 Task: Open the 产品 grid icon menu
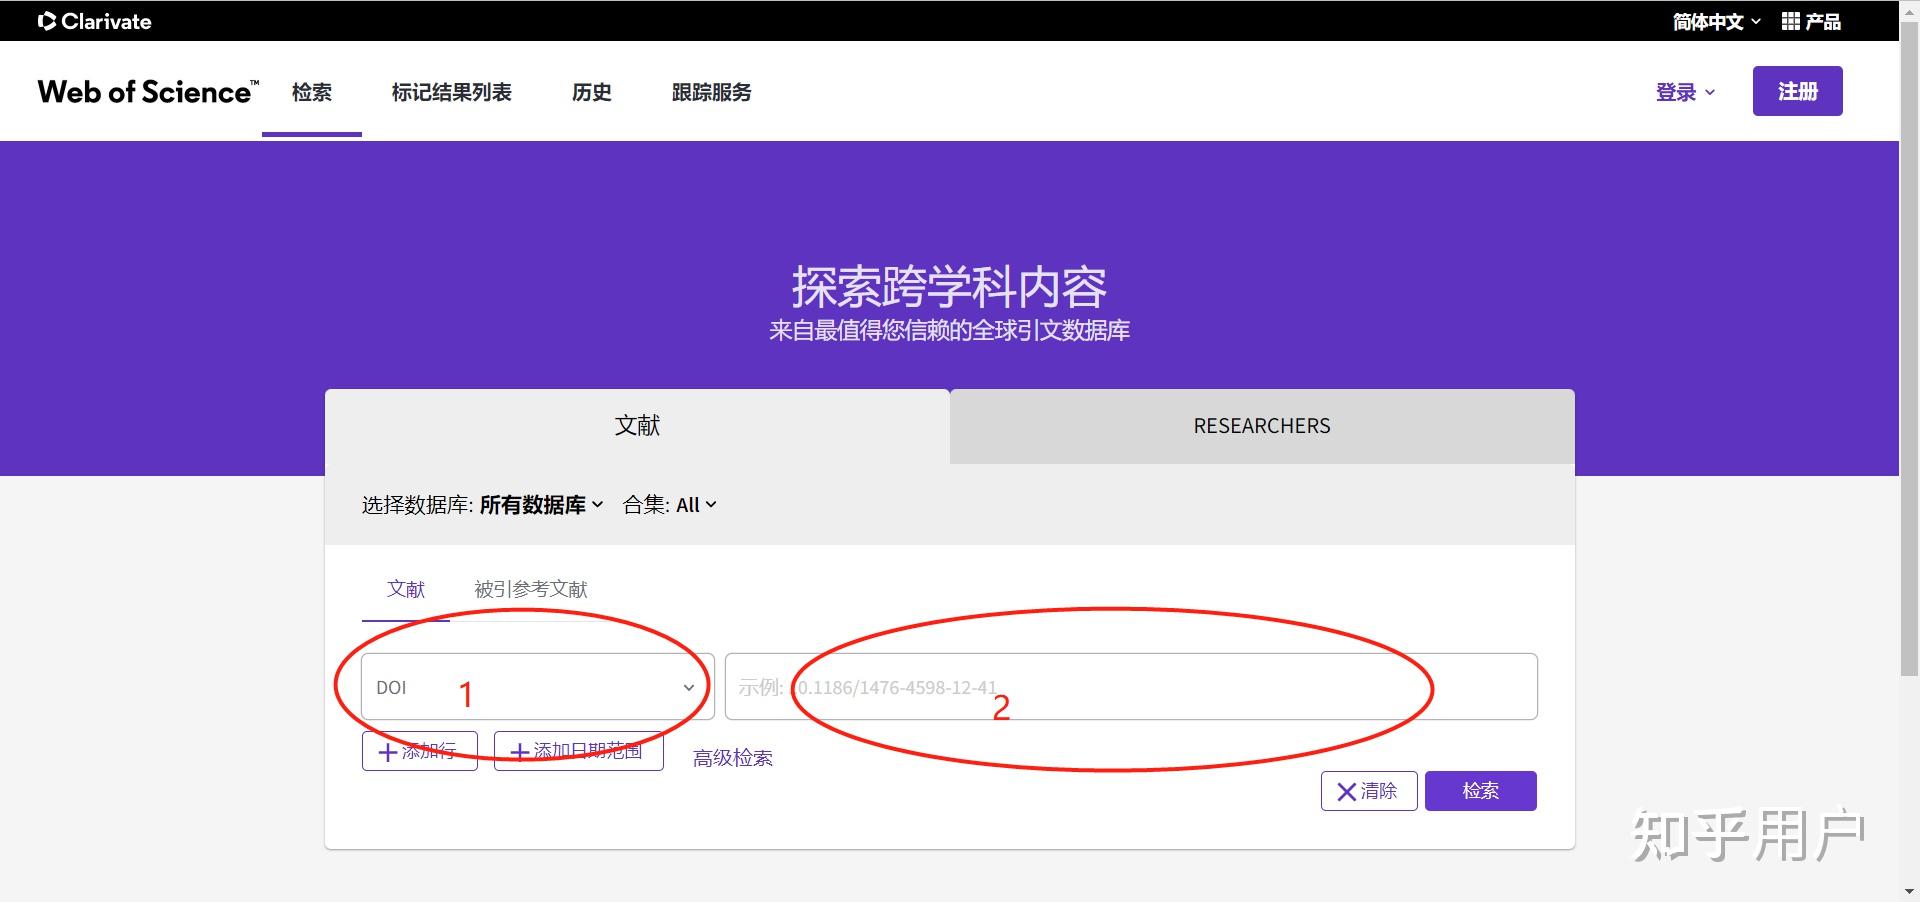click(1789, 20)
